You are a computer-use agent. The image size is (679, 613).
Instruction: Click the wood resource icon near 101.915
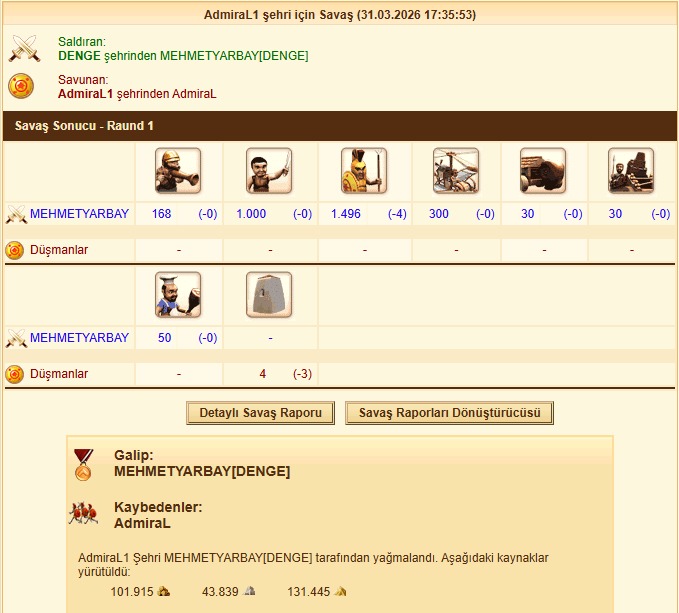tap(164, 591)
